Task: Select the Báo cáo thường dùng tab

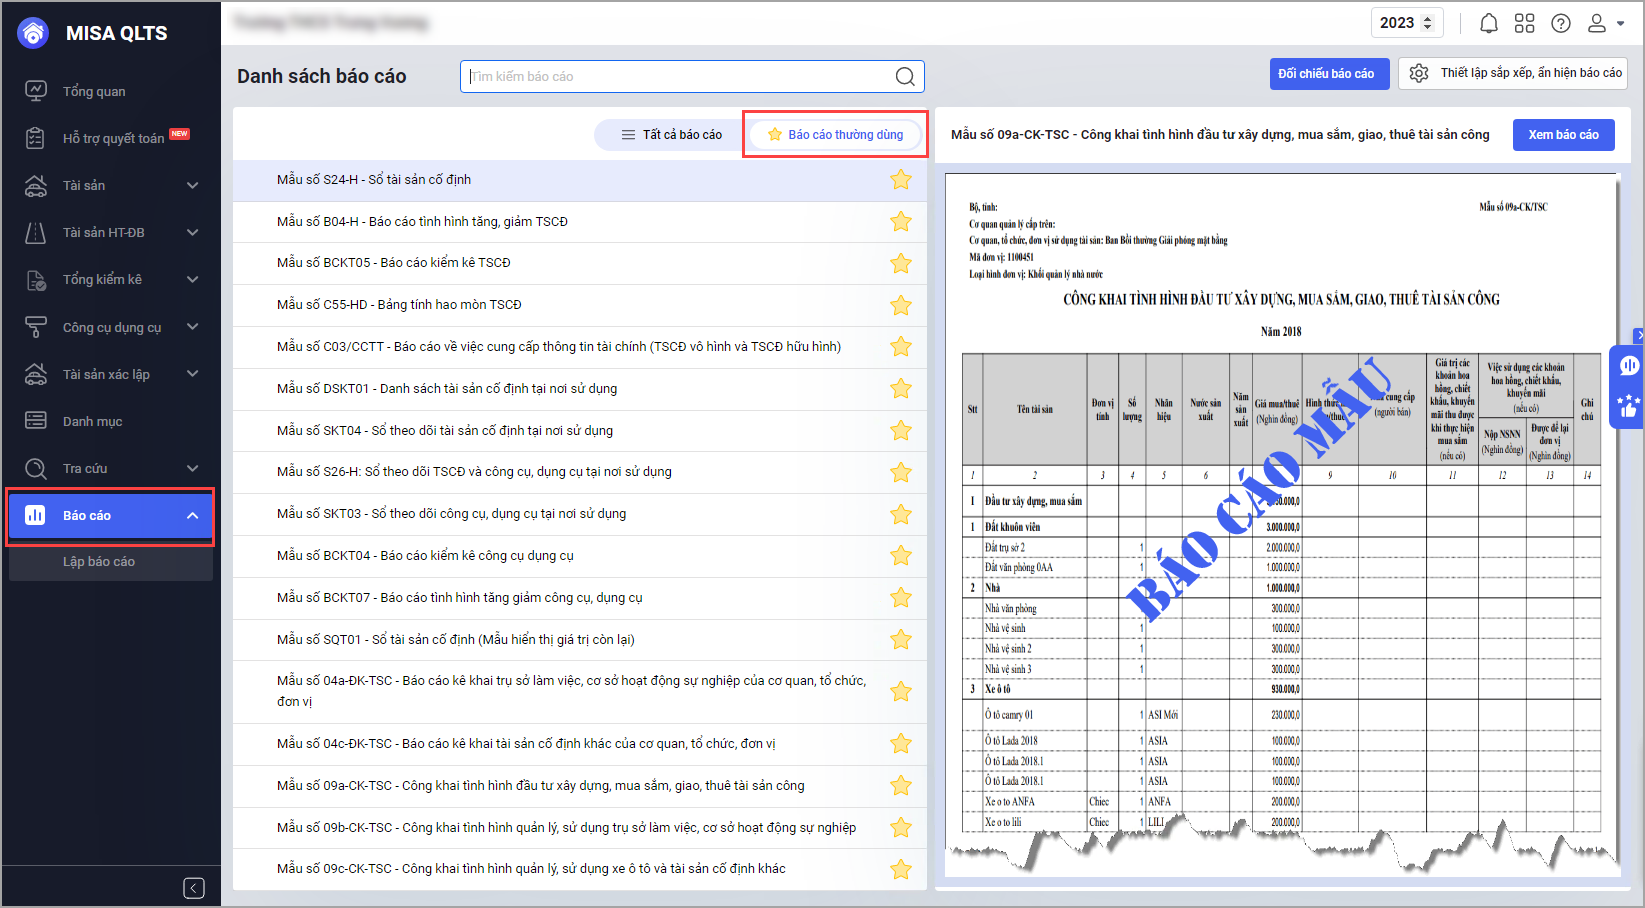Action: tap(835, 135)
